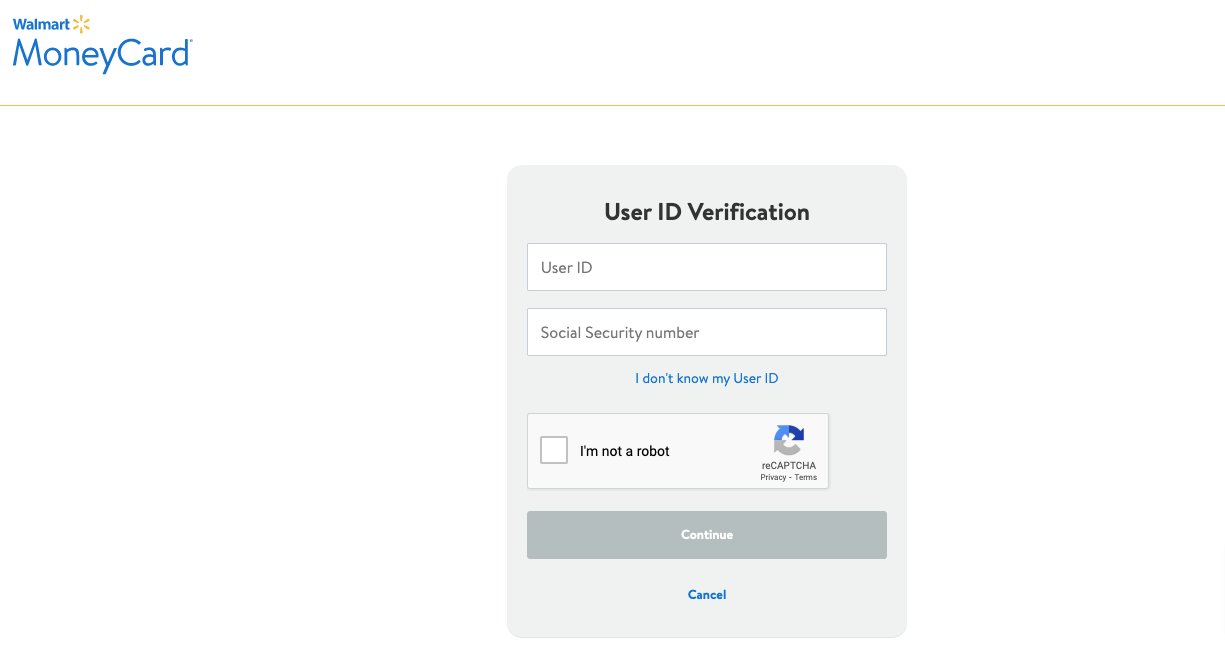The height and width of the screenshot is (652, 1225).
Task: Open the "I don't know my User ID" link
Action: (x=706, y=378)
